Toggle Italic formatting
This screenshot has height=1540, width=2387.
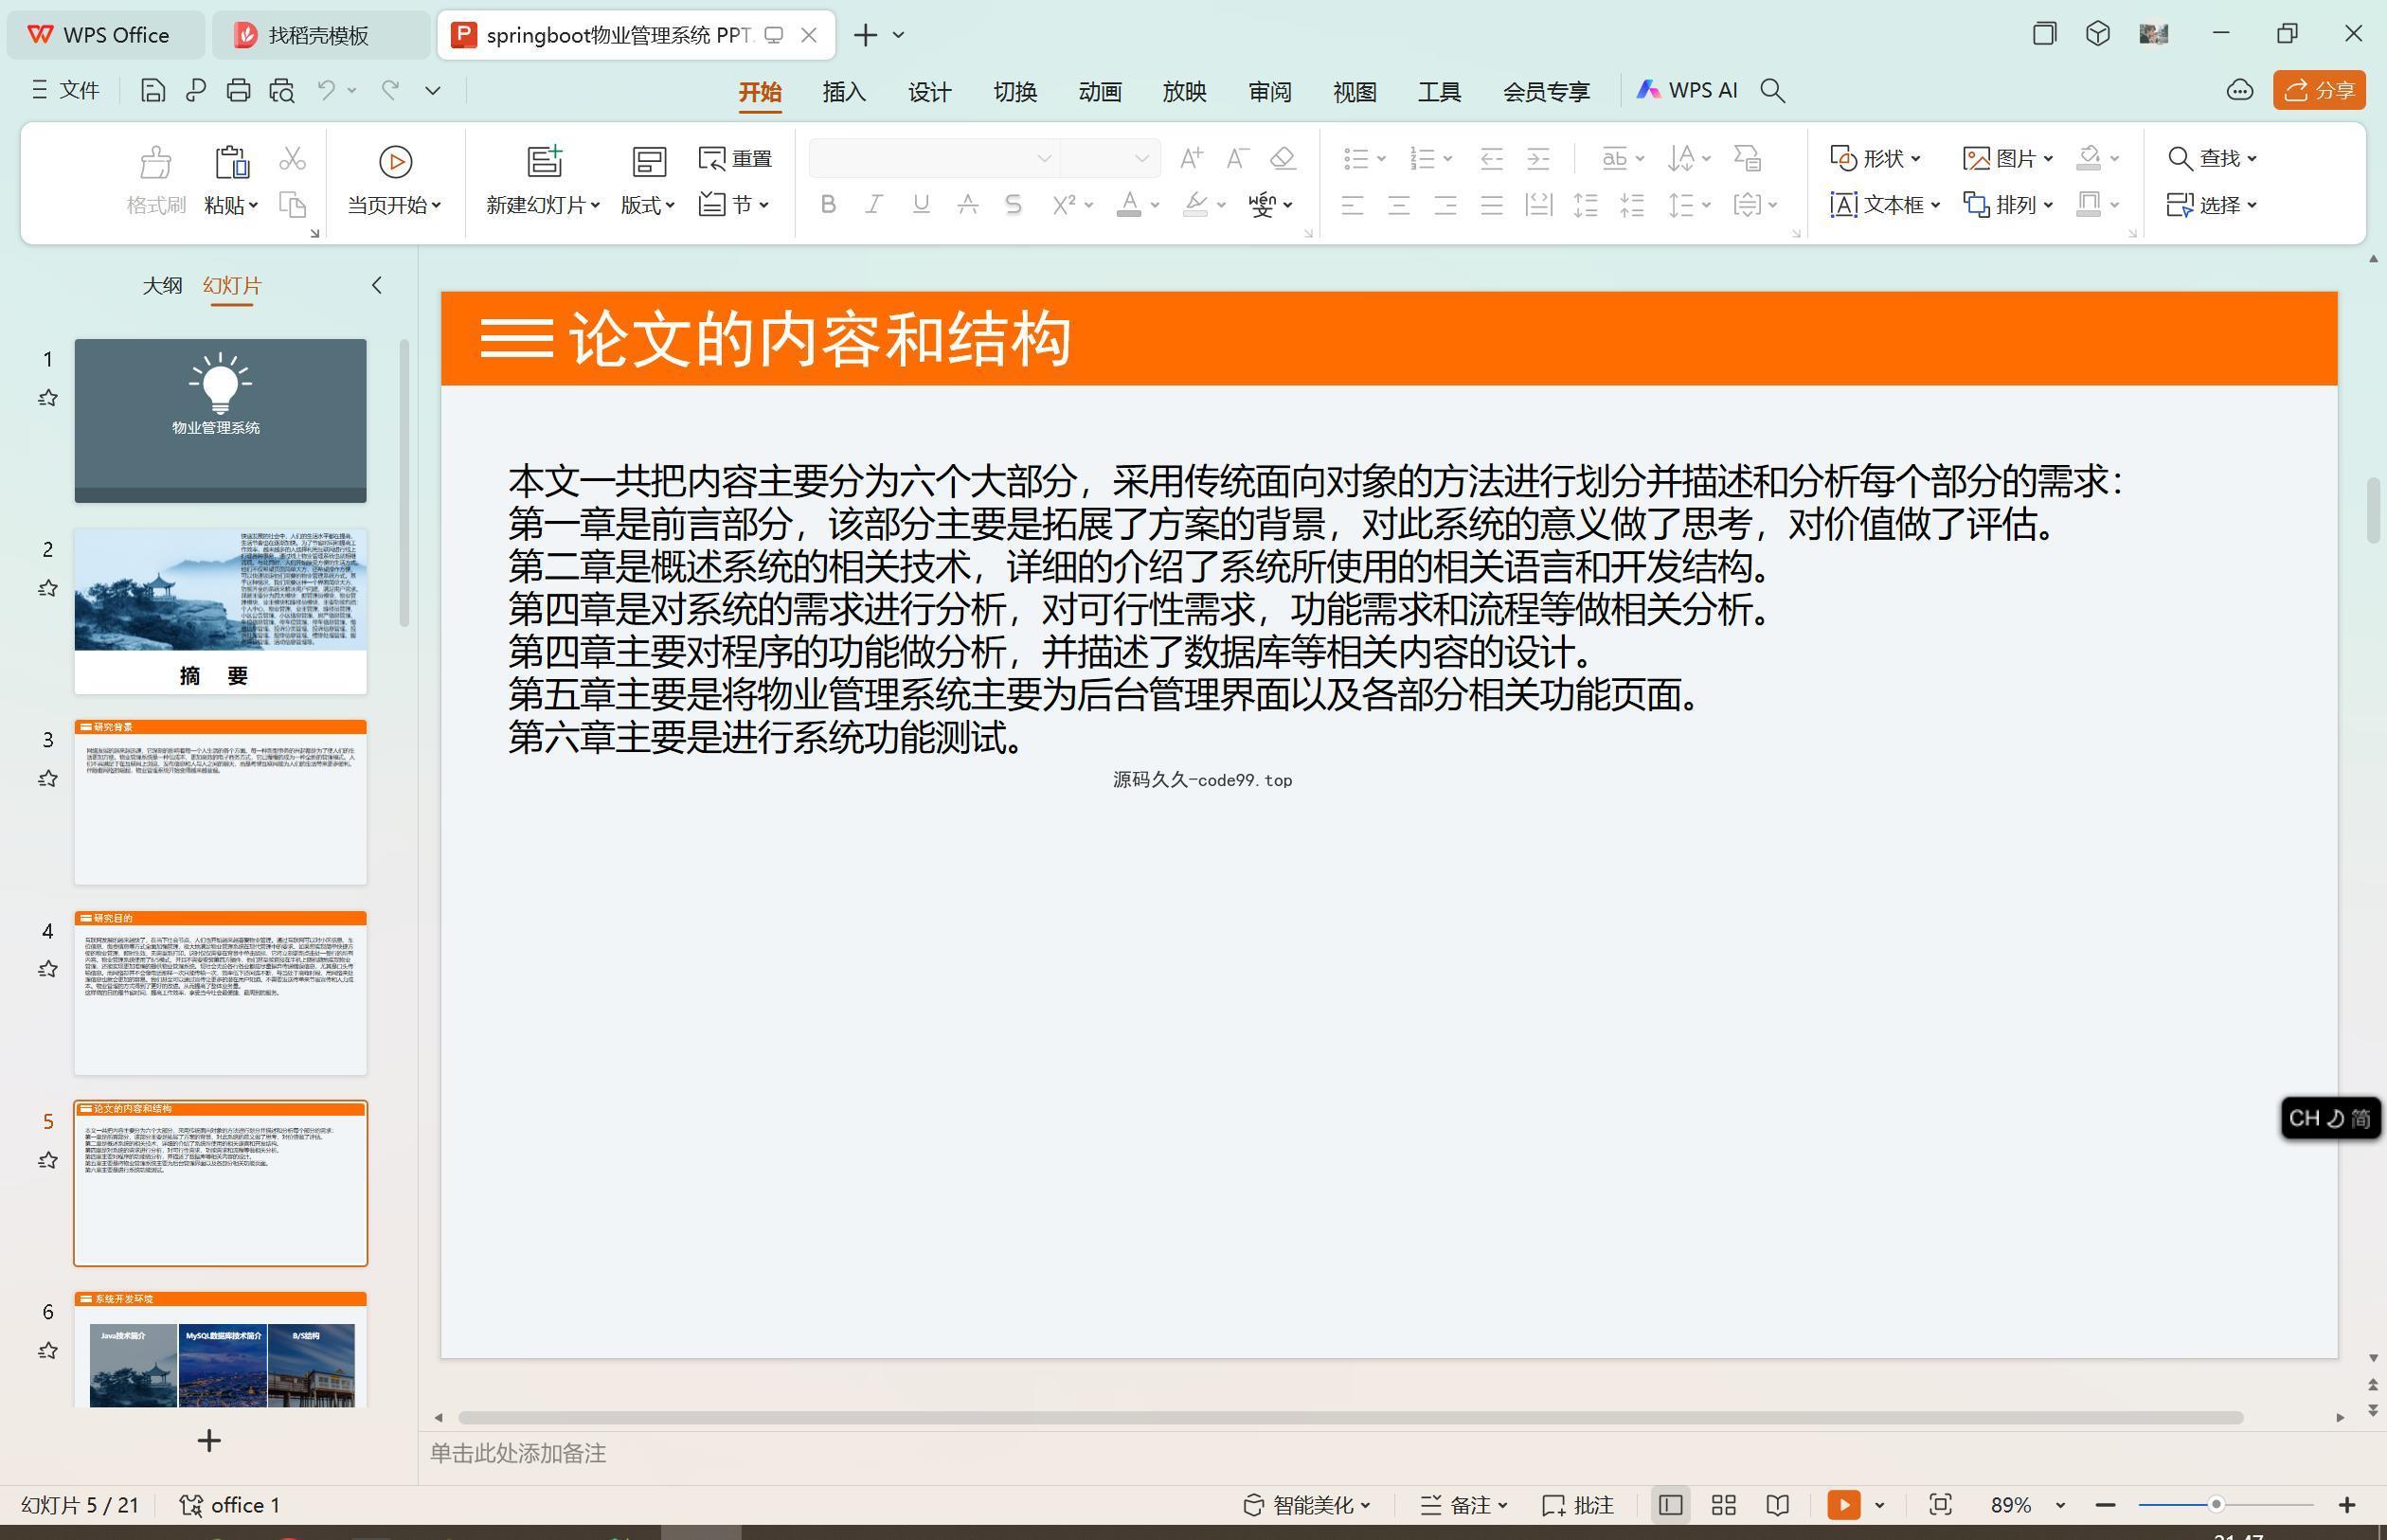click(873, 205)
